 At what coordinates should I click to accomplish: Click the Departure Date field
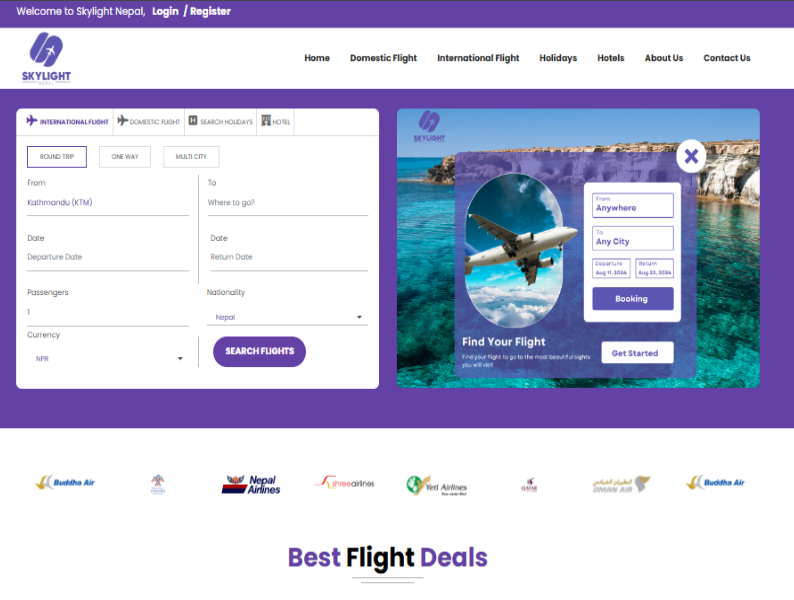108,257
